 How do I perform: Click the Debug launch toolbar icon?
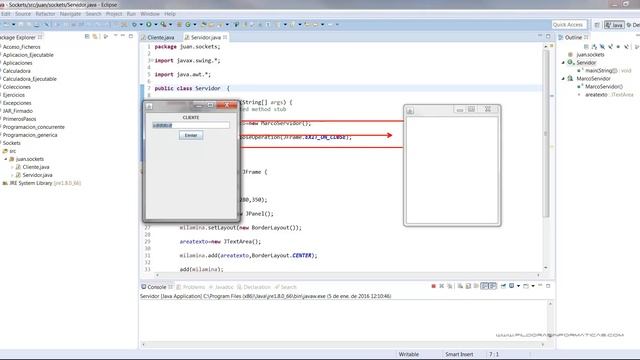pos(134,24)
